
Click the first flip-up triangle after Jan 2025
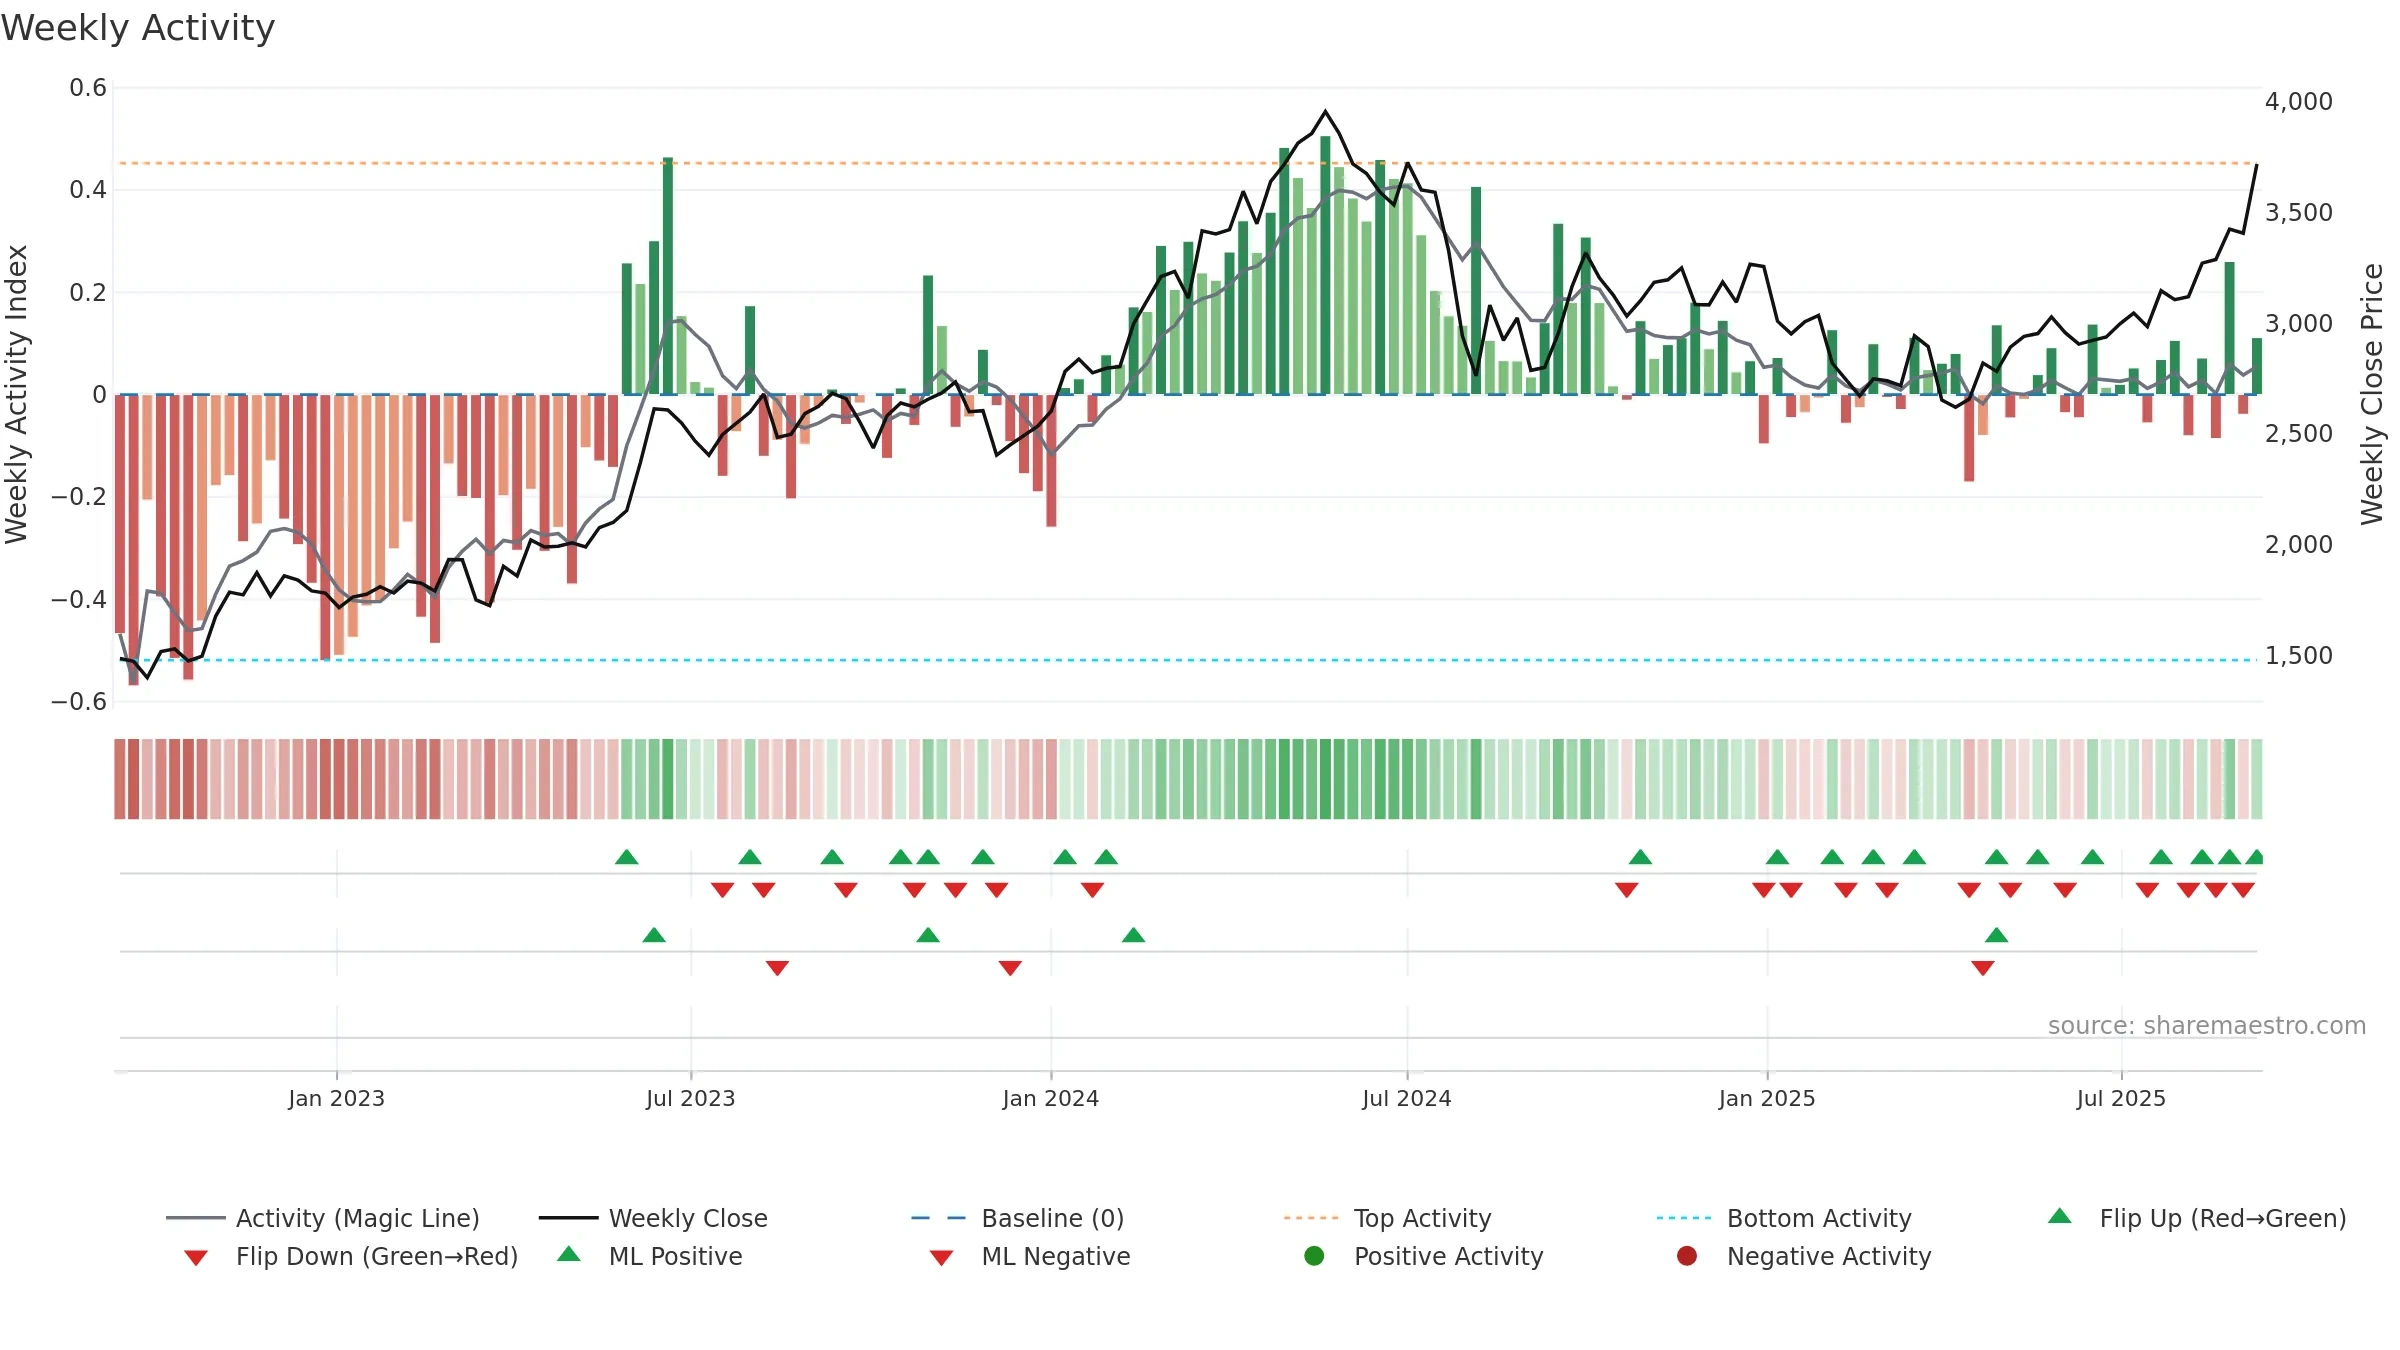(x=1777, y=857)
